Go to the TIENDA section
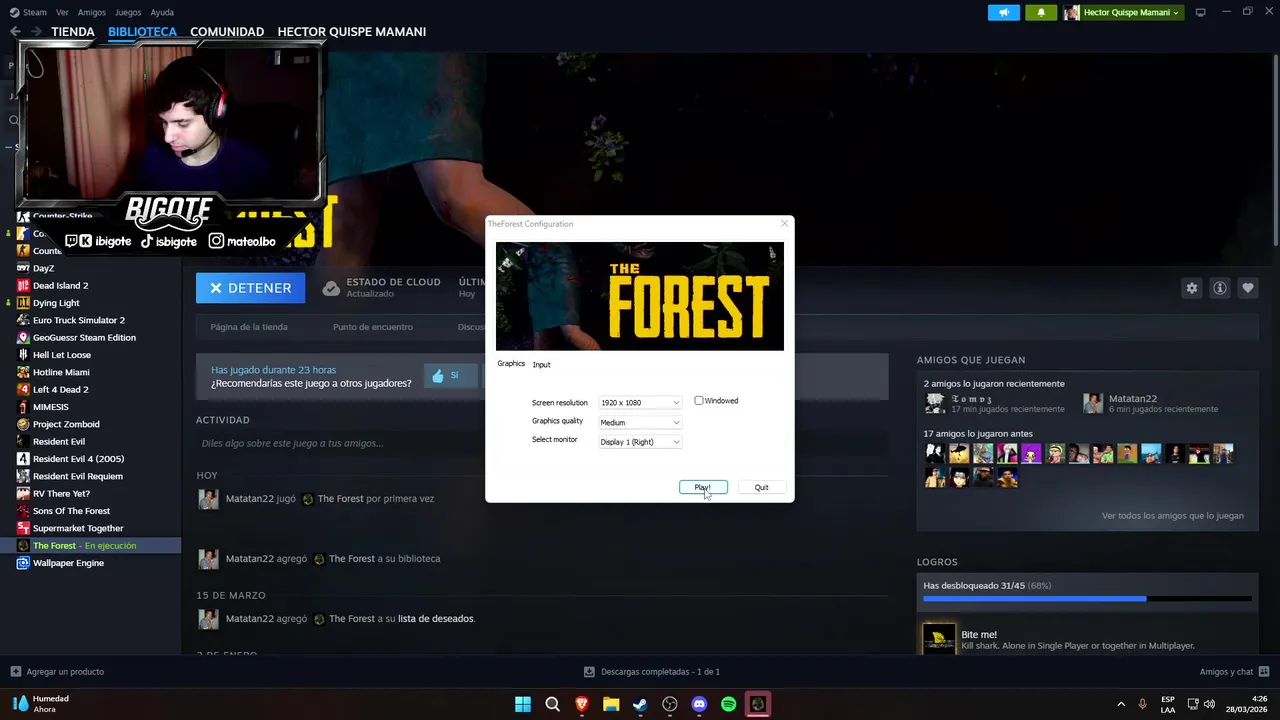Image resolution: width=1280 pixels, height=720 pixels. pyautogui.click(x=73, y=32)
